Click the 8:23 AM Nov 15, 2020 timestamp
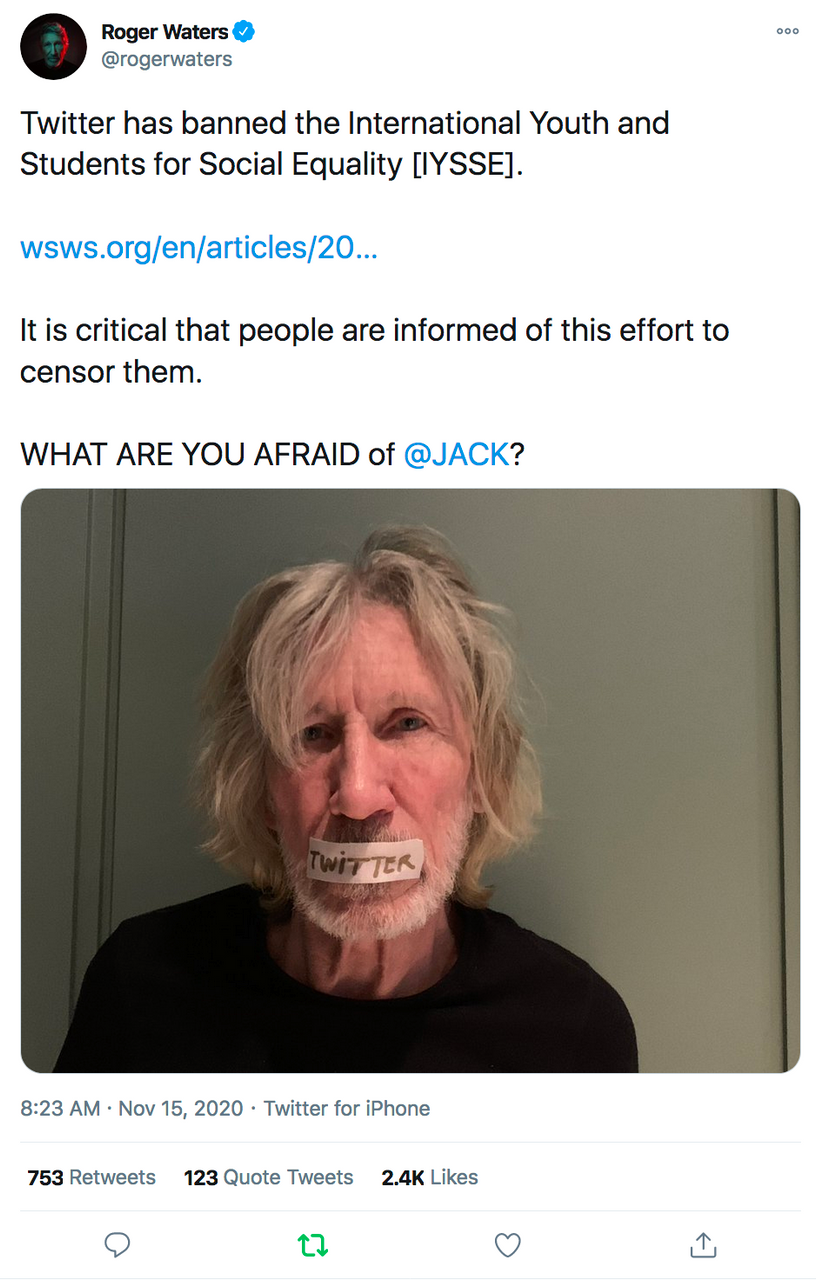Viewport: 816px width, 1280px height. (132, 1108)
